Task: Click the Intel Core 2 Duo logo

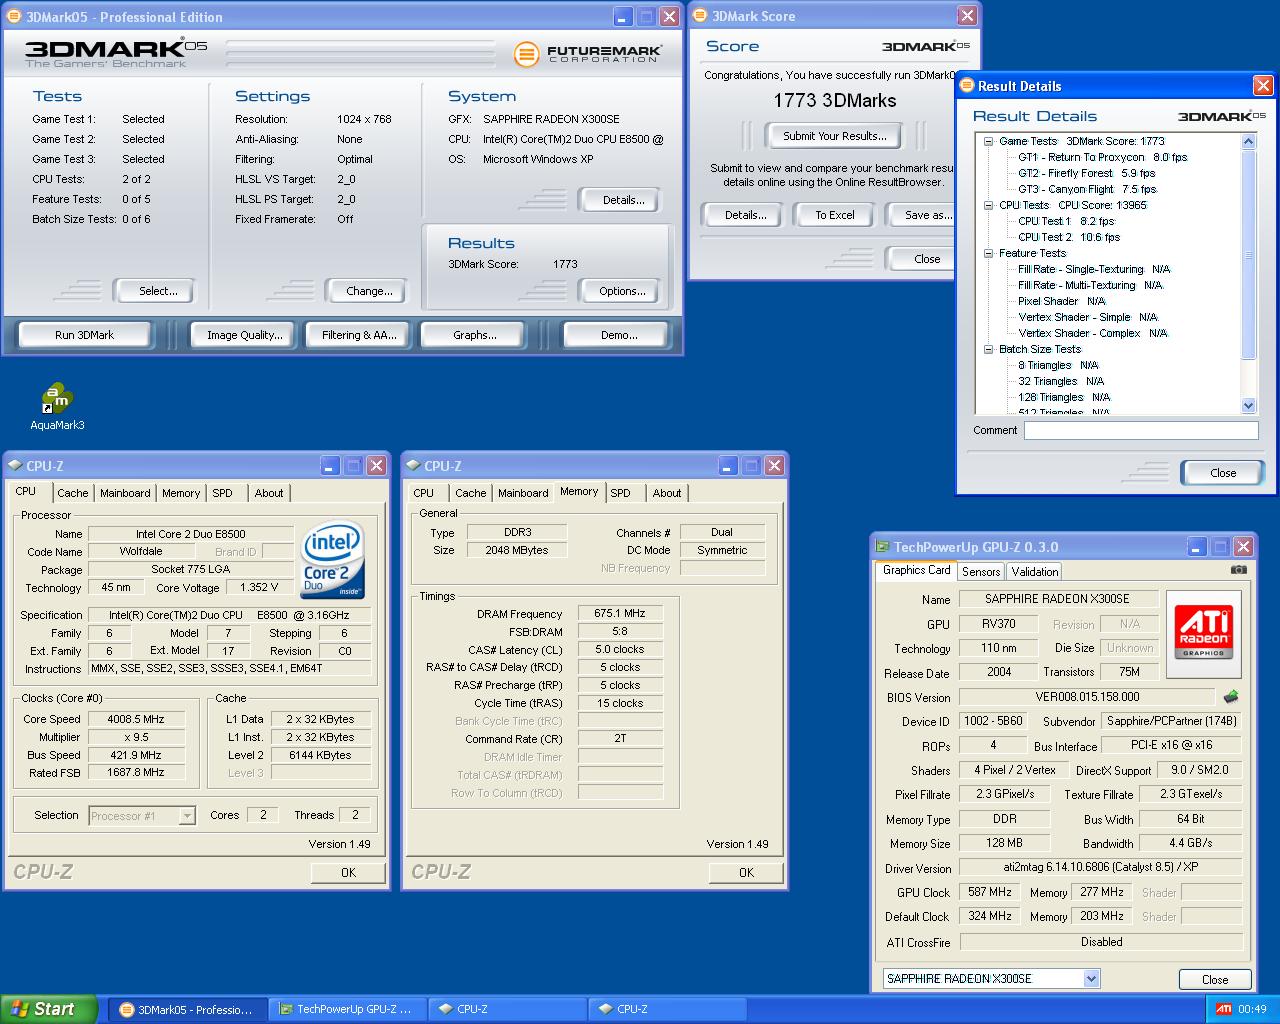Action: (x=332, y=560)
